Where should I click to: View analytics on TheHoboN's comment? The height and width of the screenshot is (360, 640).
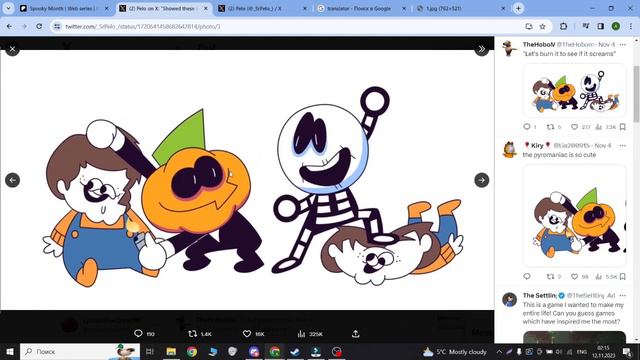599,127
